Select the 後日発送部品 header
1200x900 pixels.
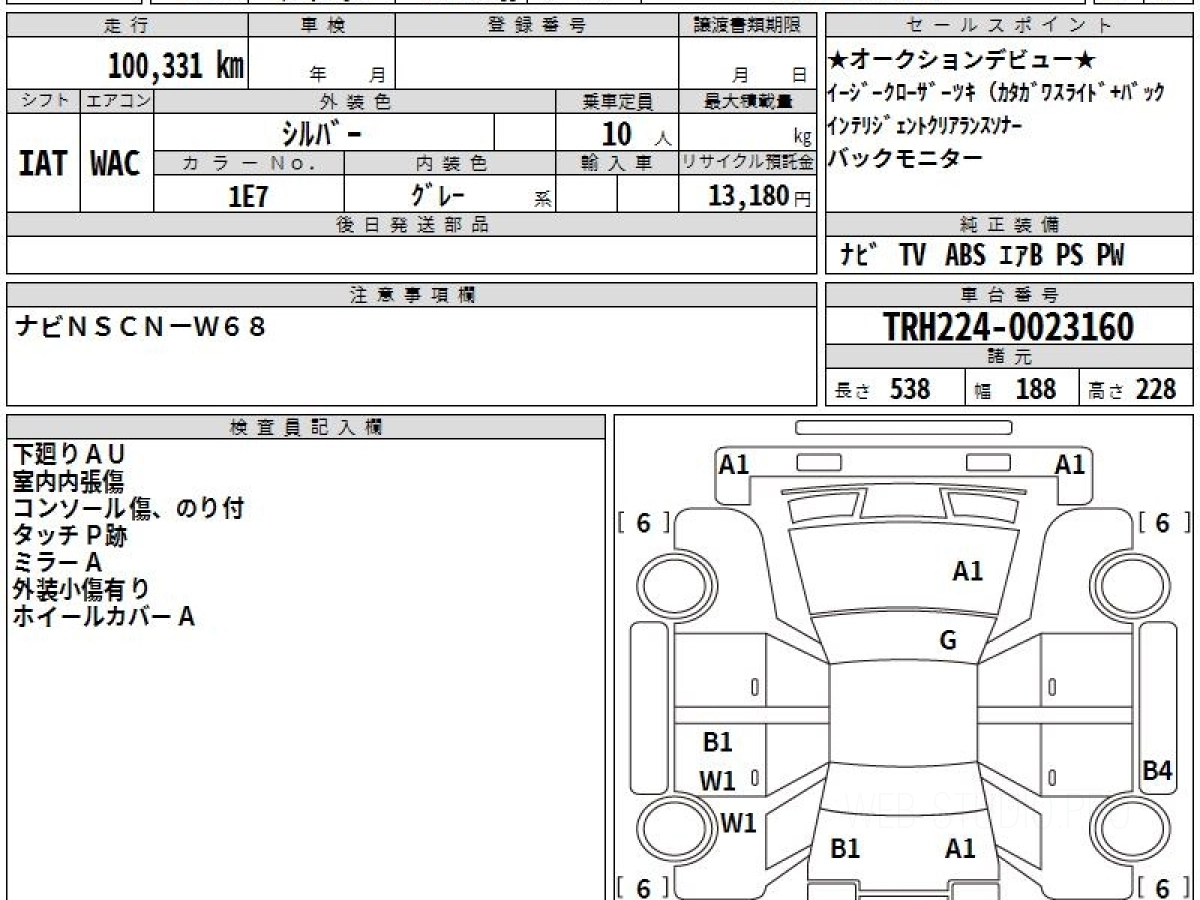click(x=411, y=225)
